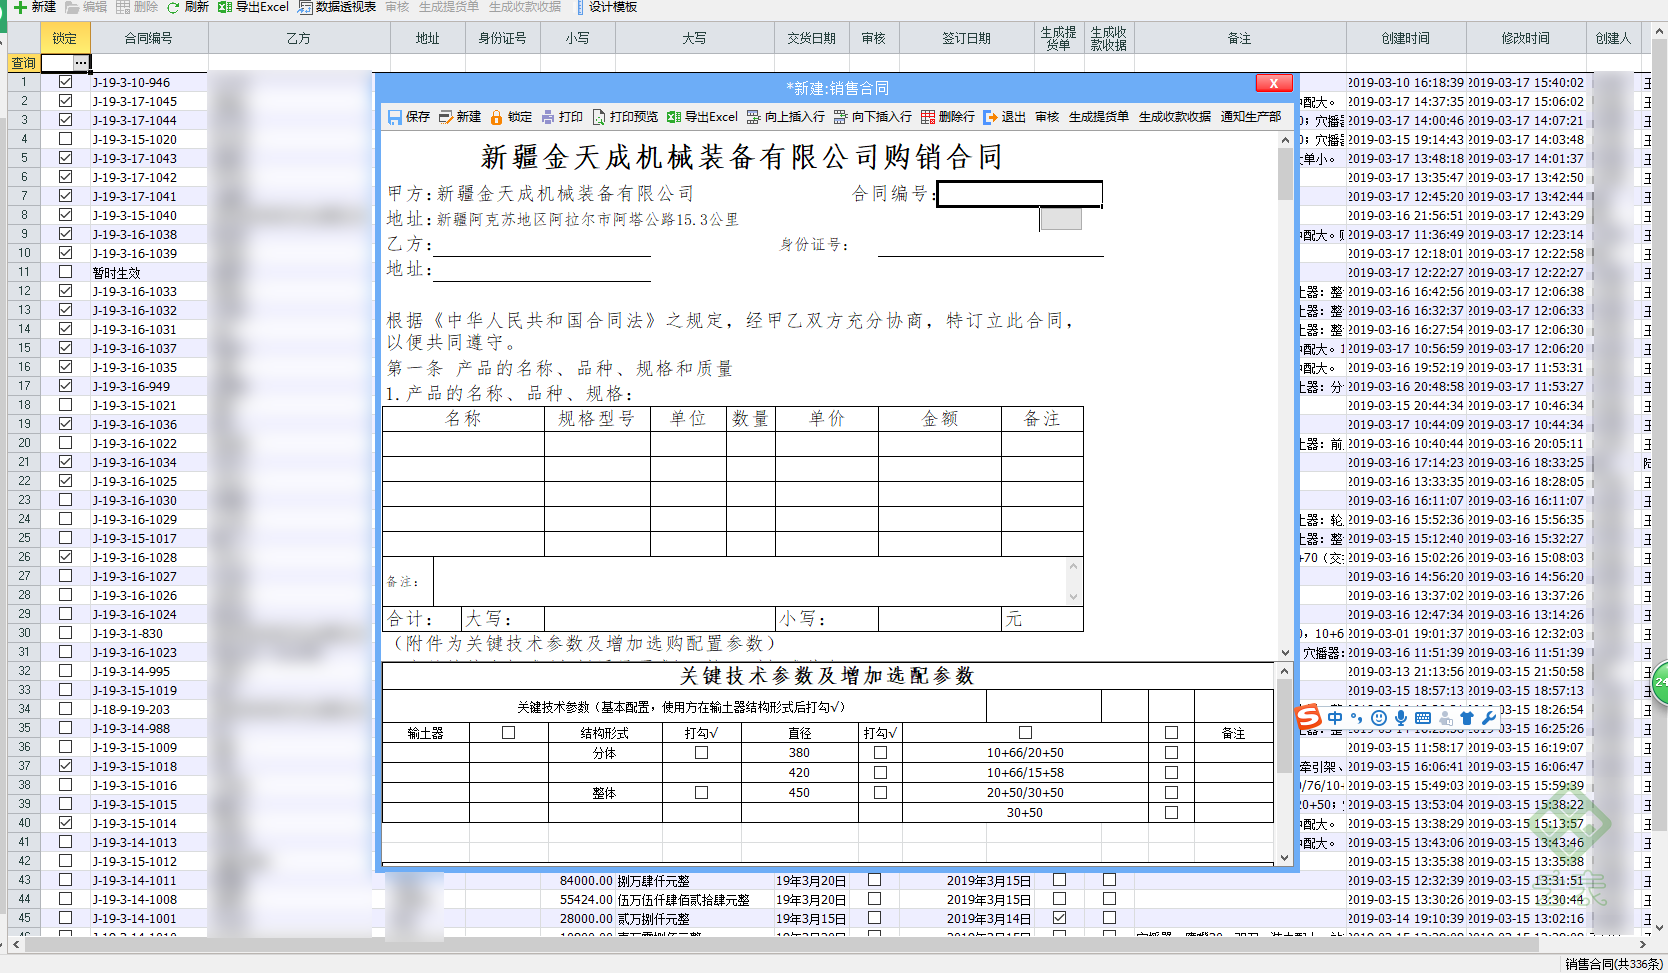1668x973 pixels.
Task: Click the ellipsis button in the 查询 filter cell
Action: coord(80,63)
